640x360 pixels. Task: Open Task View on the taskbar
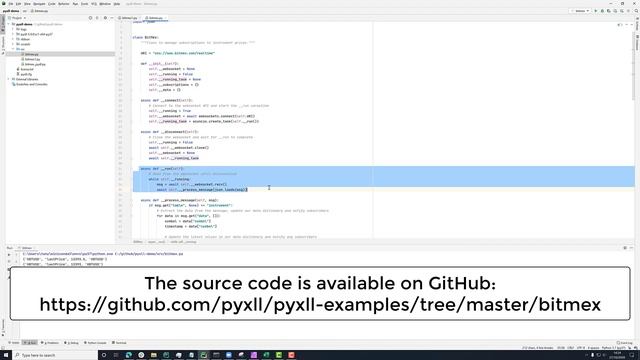point(116,355)
